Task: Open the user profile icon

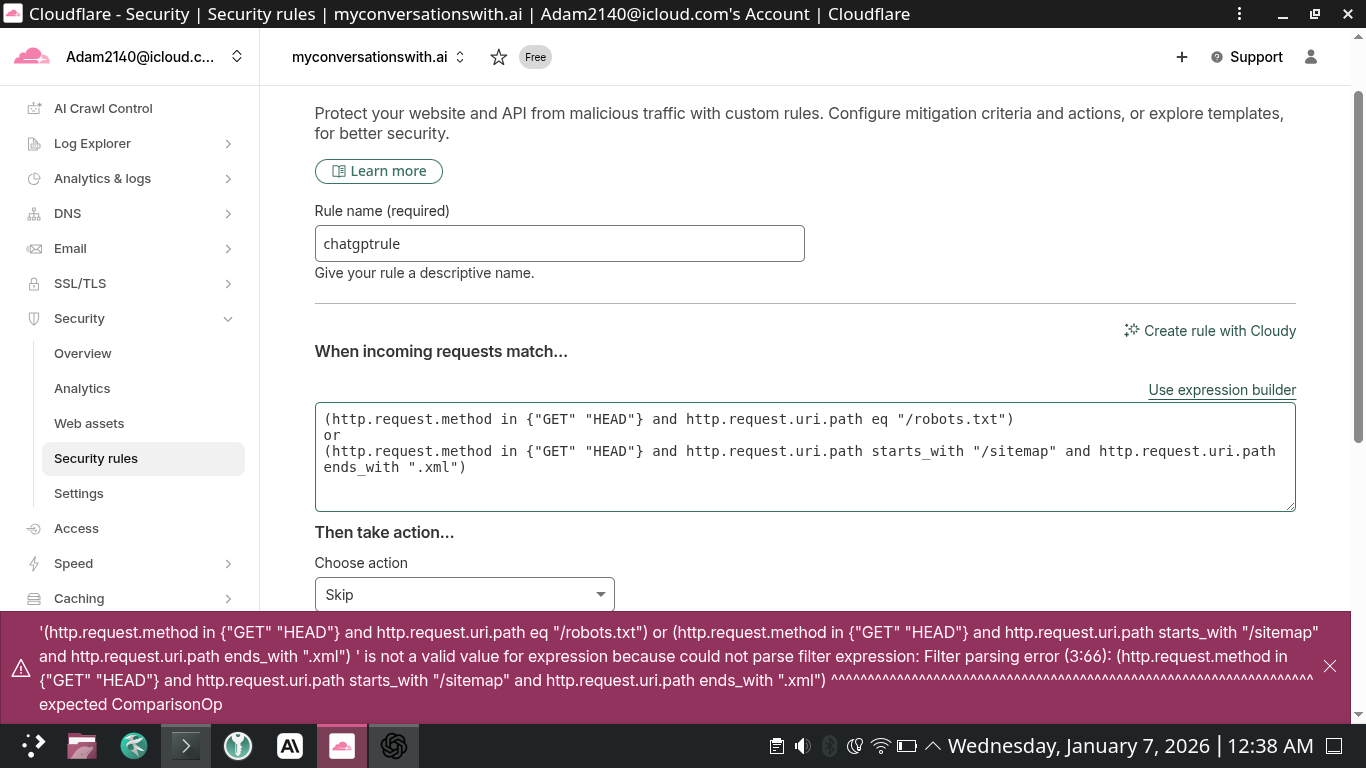Action: click(x=1311, y=57)
